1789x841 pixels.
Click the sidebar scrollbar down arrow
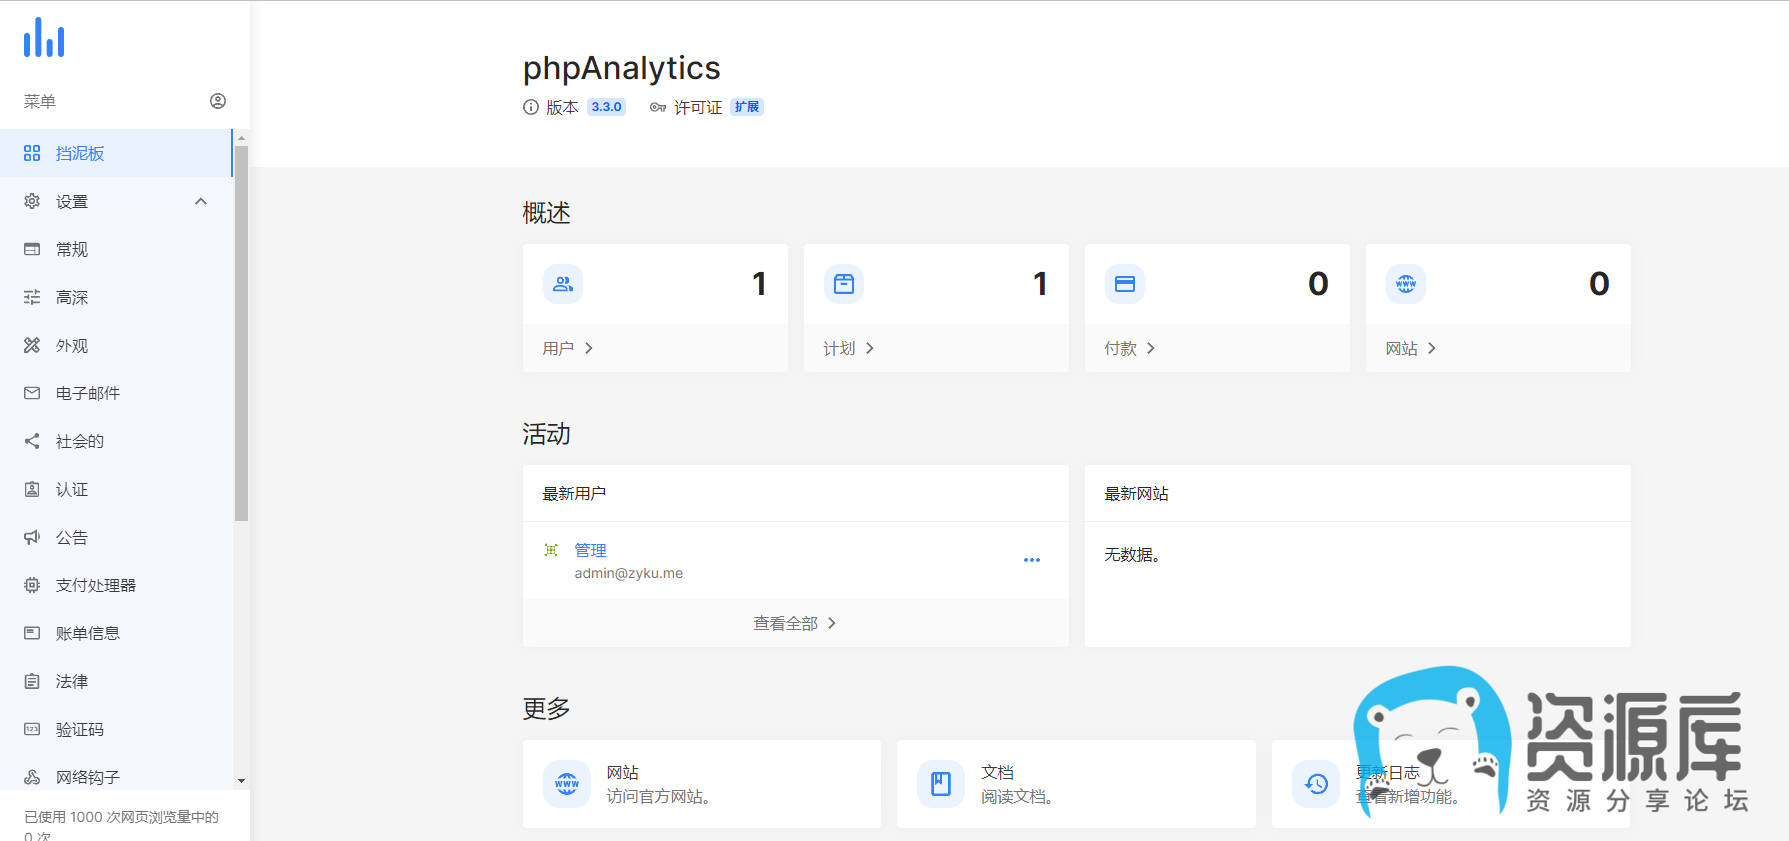[x=241, y=780]
